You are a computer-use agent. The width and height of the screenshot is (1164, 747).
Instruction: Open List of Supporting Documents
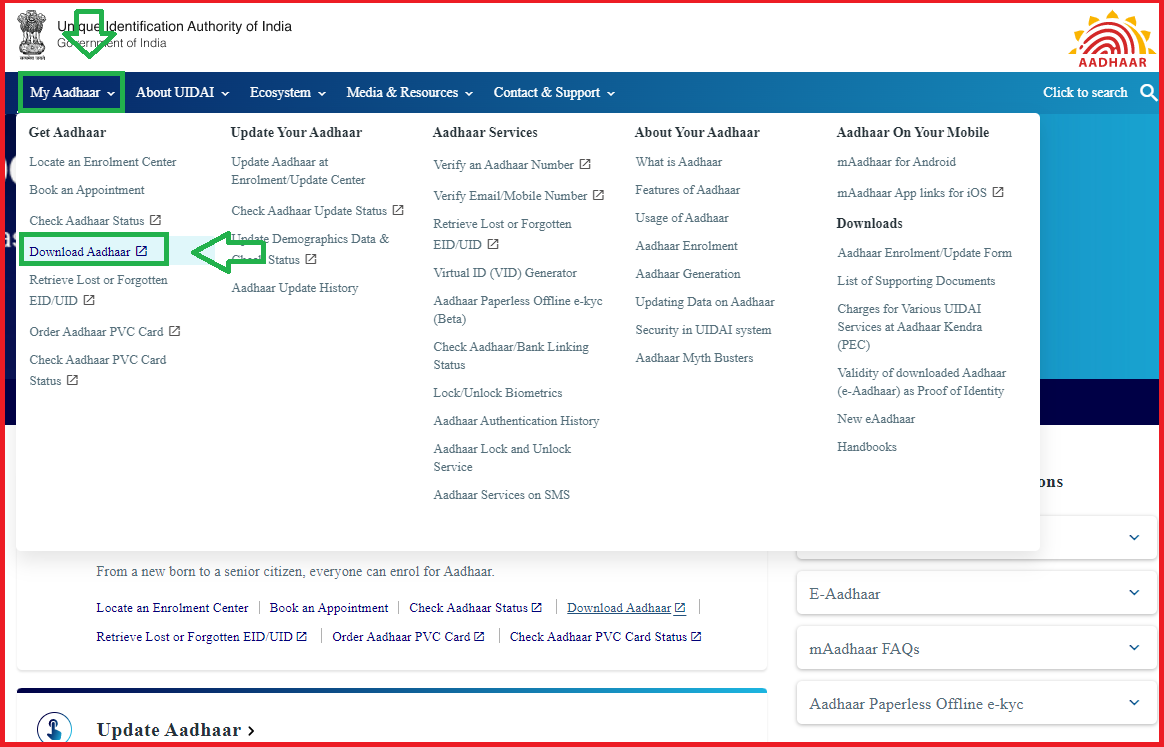point(916,281)
